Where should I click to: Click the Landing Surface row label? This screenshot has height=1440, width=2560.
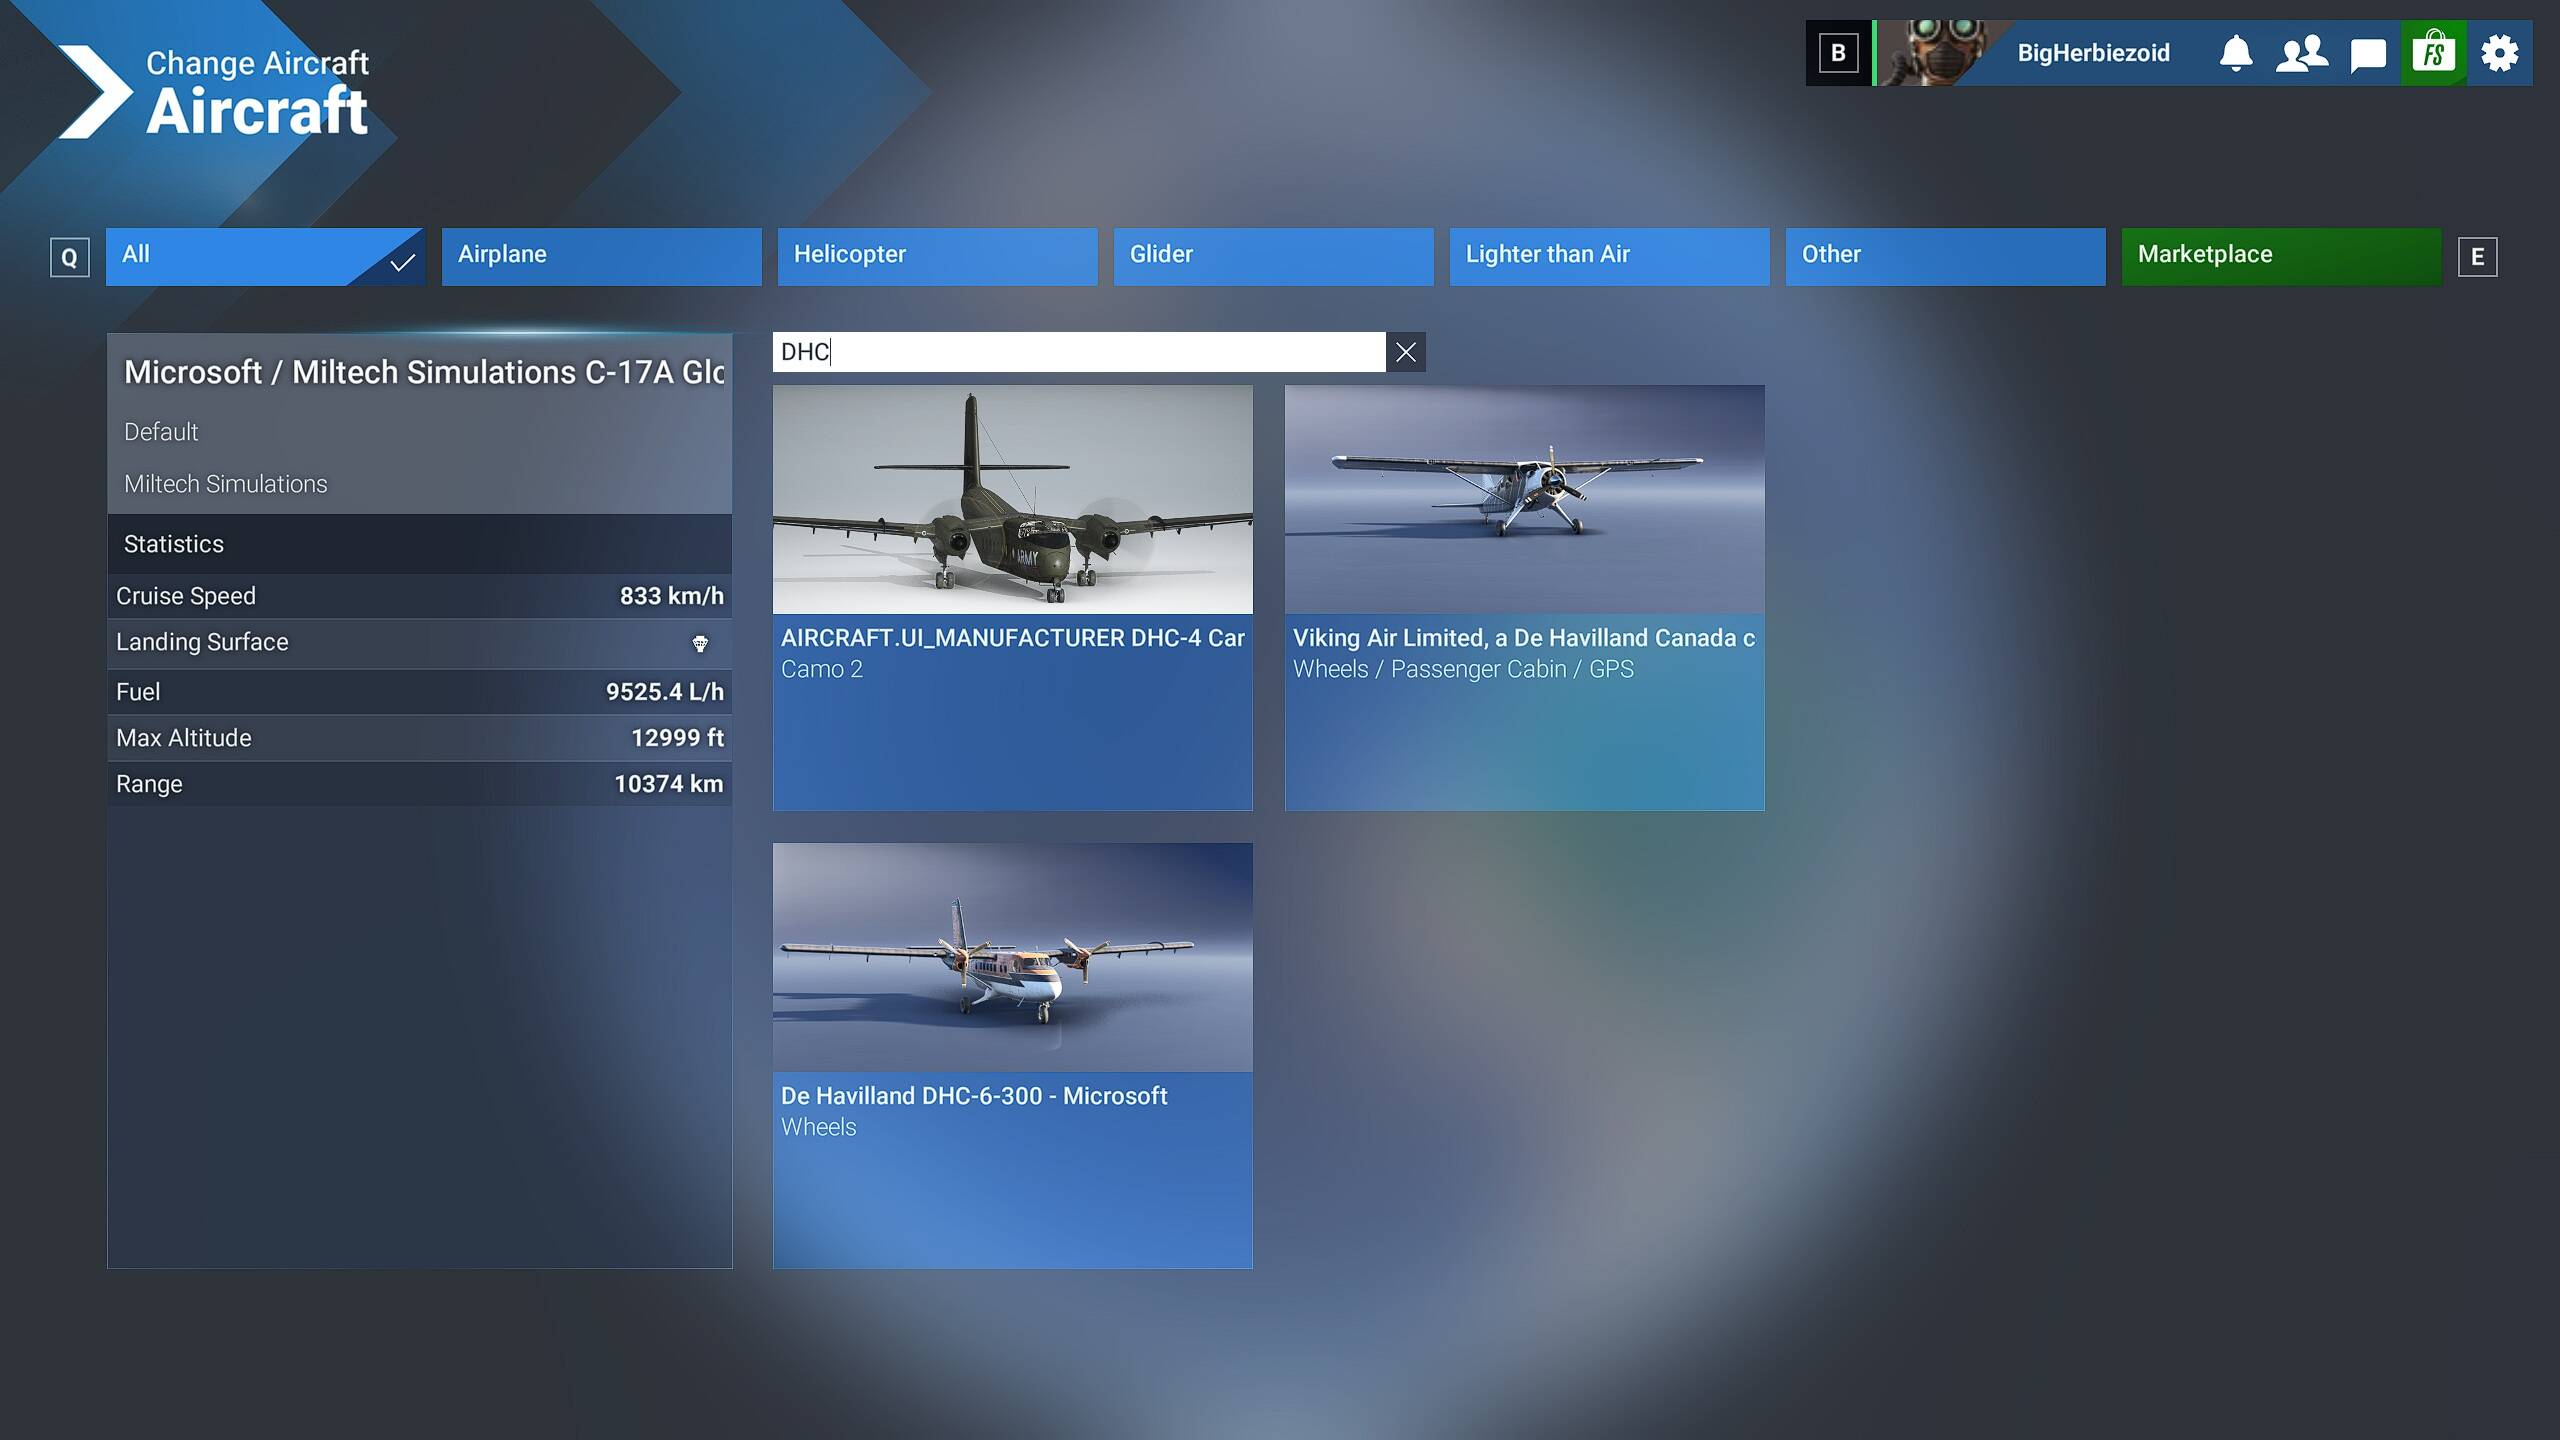click(202, 642)
